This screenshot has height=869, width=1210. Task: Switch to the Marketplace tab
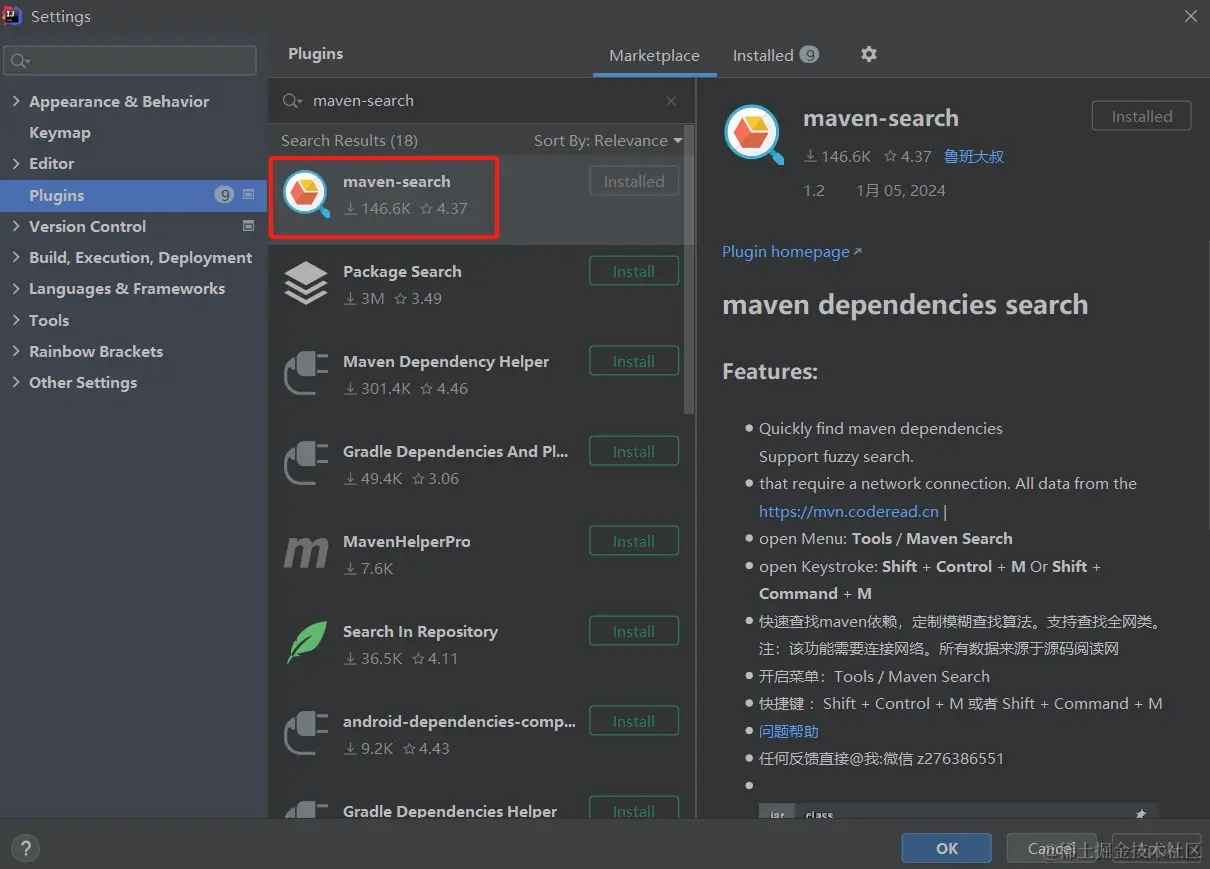(x=654, y=56)
